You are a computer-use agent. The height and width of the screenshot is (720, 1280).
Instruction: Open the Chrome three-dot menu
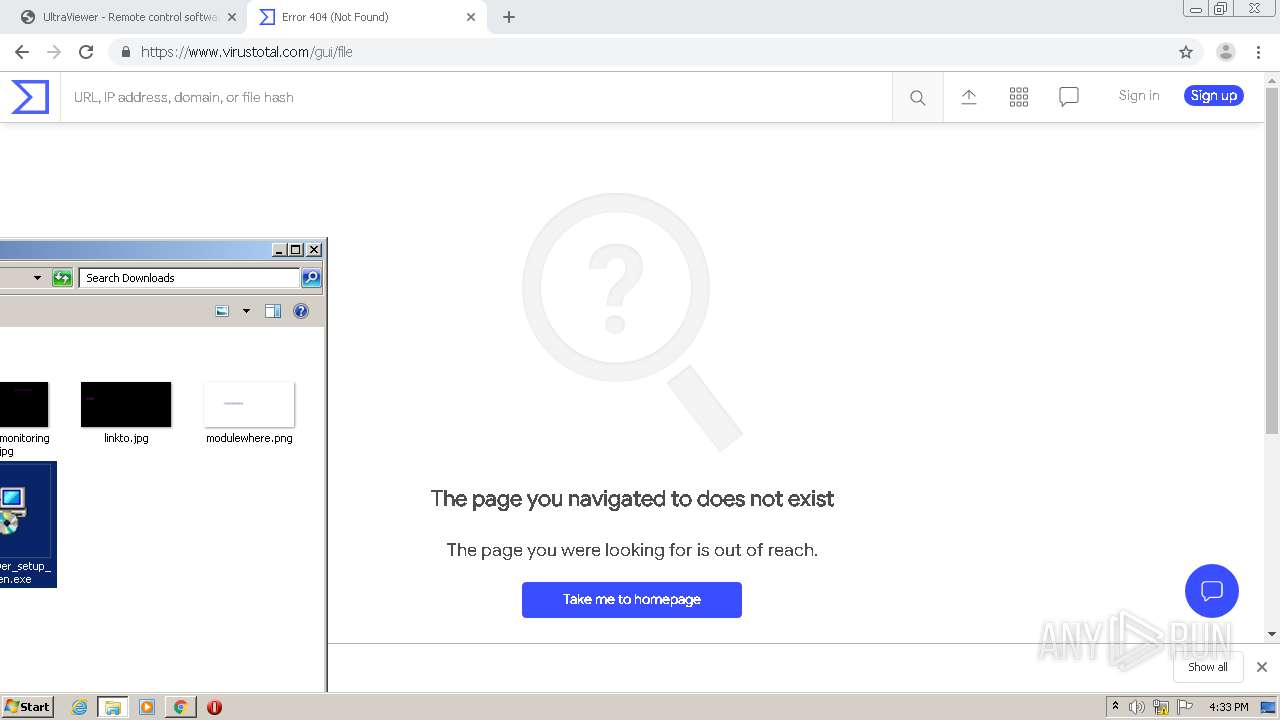click(1258, 52)
